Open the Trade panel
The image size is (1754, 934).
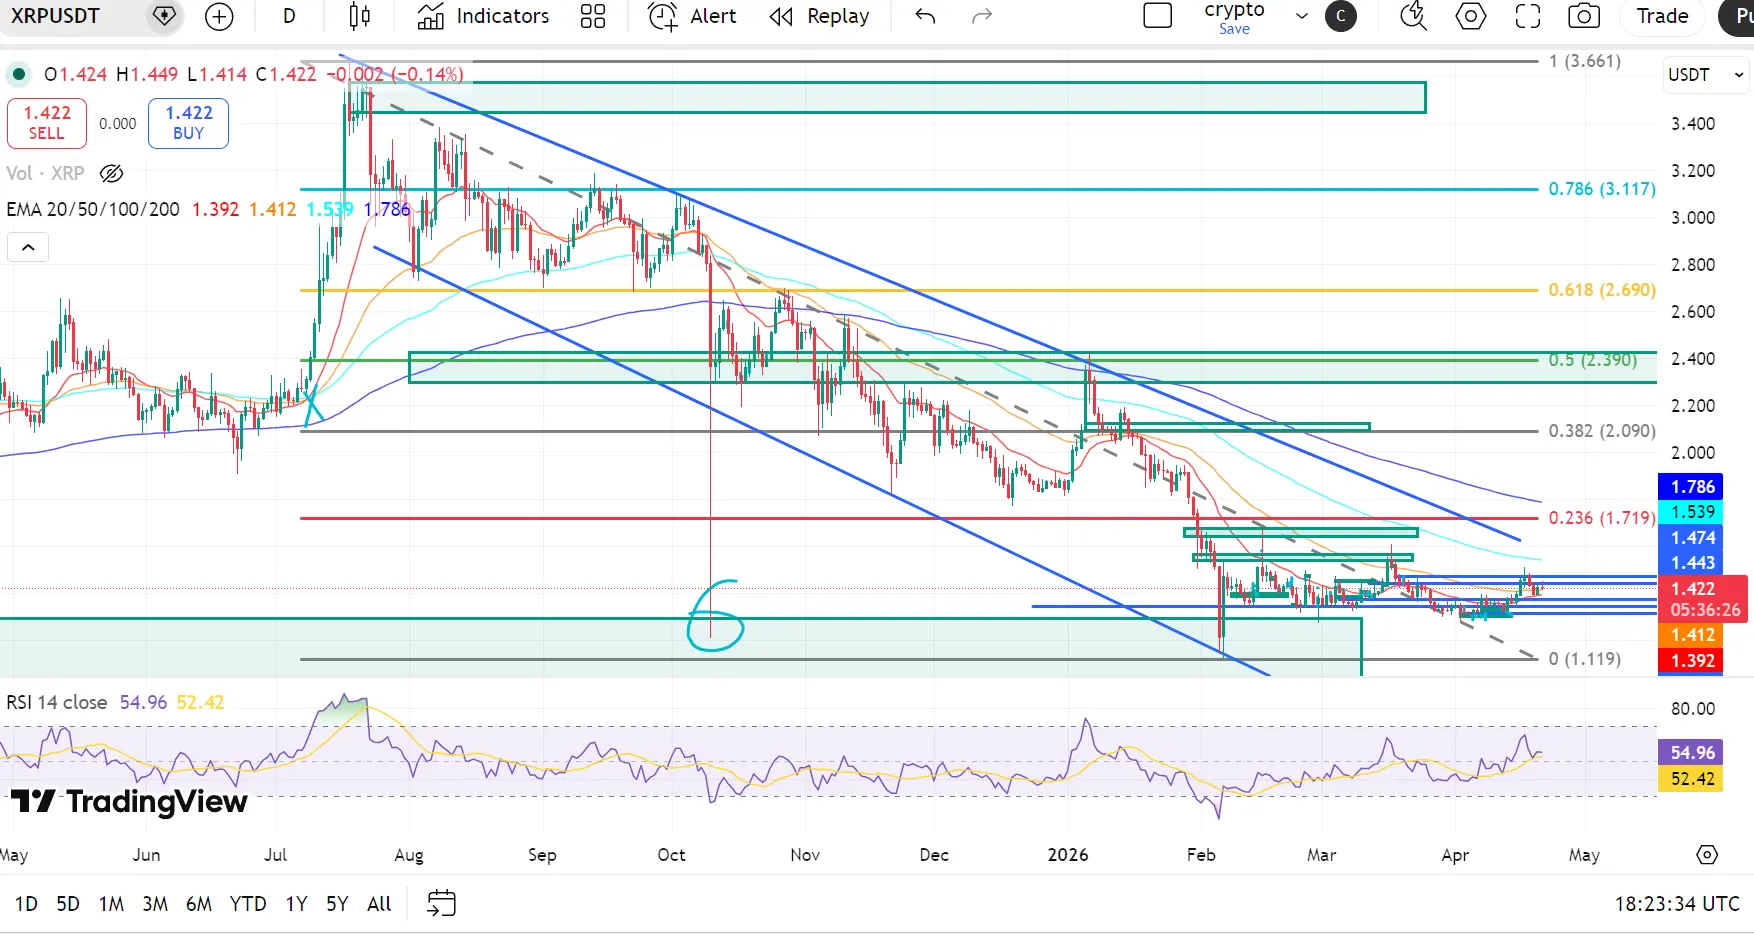click(x=1662, y=16)
